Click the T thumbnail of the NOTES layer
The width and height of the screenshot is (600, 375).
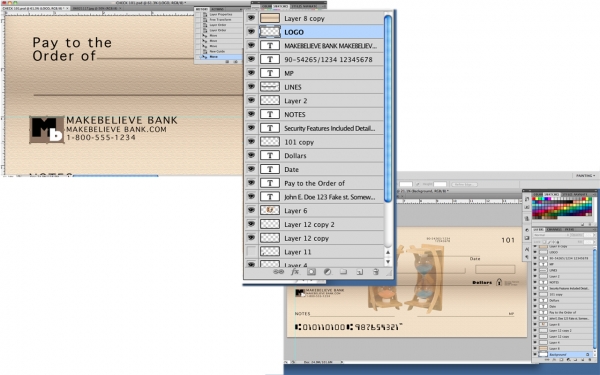coord(270,114)
